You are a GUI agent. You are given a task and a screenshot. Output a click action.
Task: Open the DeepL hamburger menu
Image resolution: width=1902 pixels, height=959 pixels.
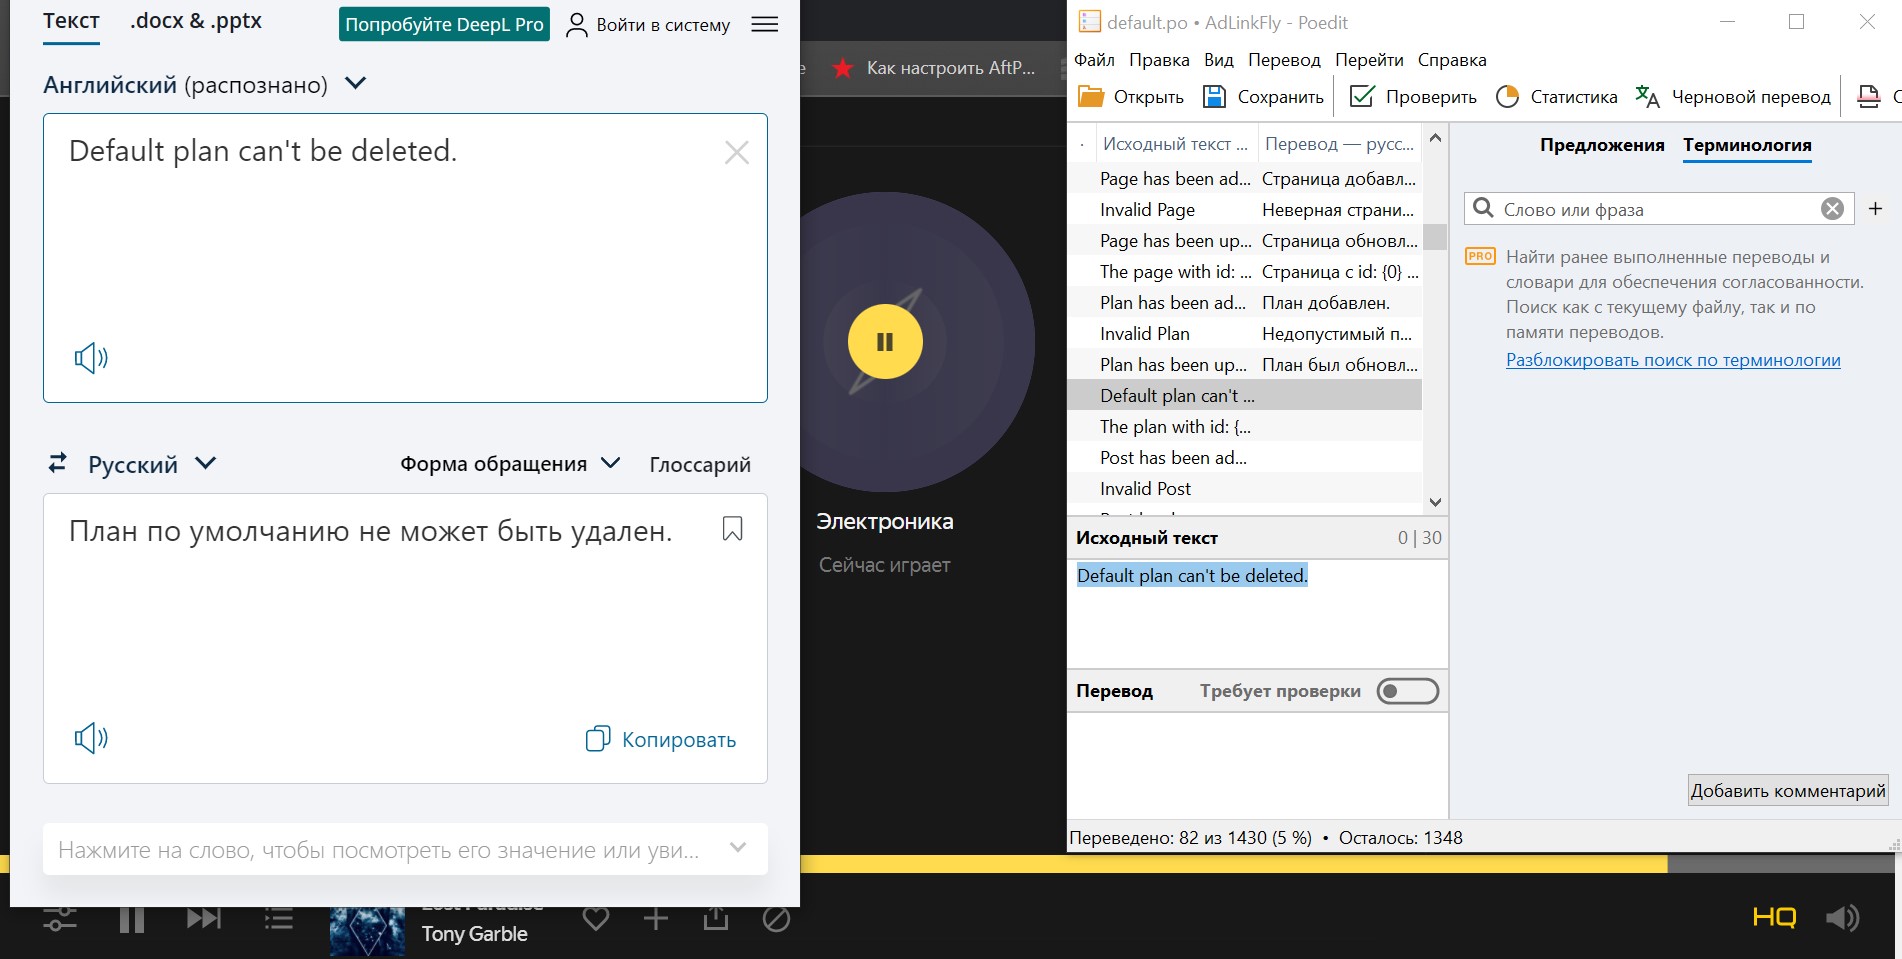click(x=764, y=25)
